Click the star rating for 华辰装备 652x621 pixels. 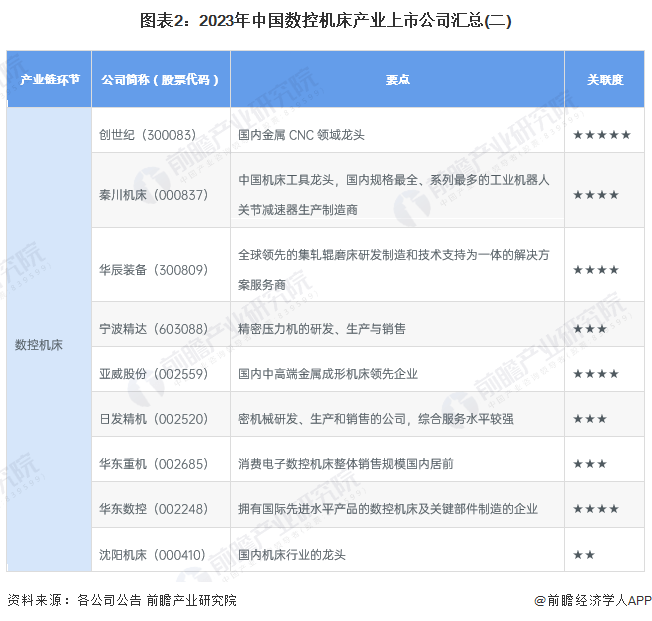596,270
